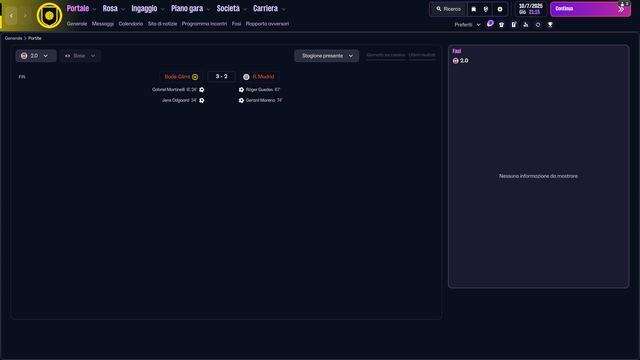Switch to the Calendario sub-tab

pos(131,24)
